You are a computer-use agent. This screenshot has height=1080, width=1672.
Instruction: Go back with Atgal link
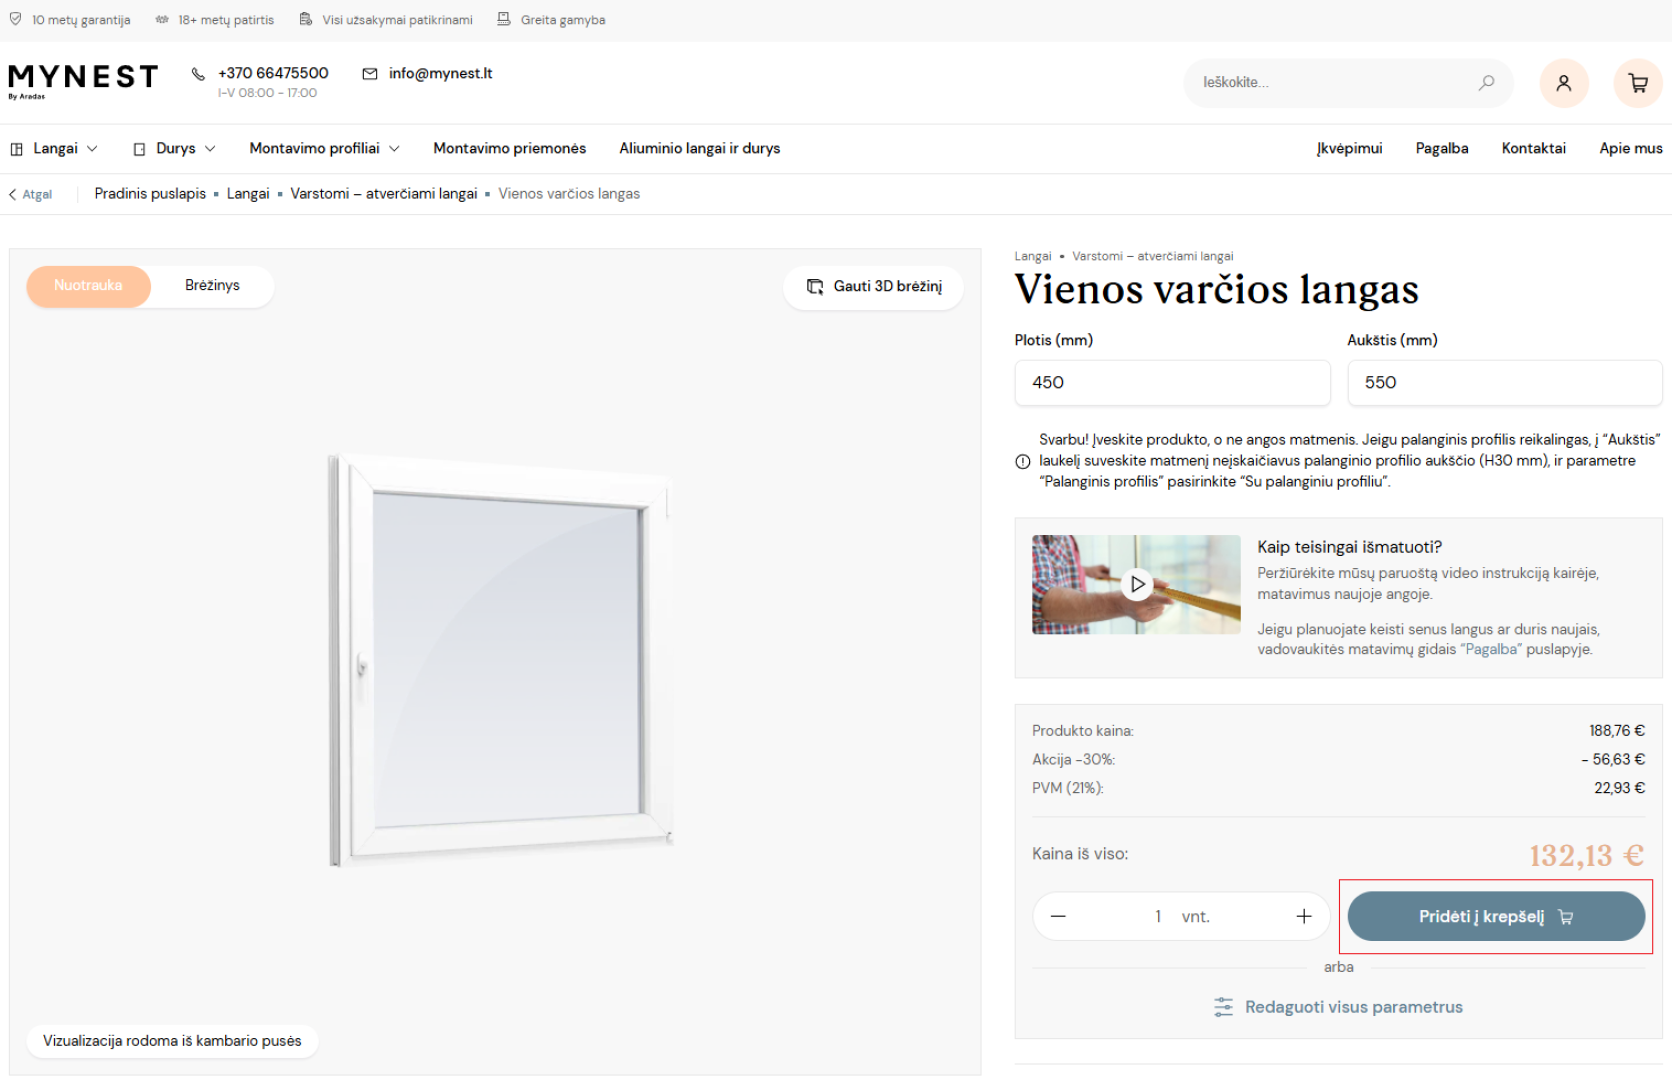(30, 194)
